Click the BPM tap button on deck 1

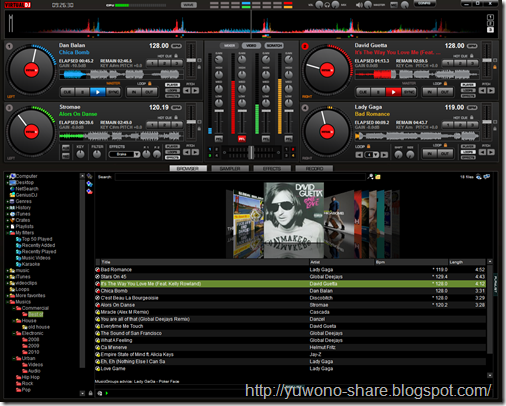[x=176, y=46]
